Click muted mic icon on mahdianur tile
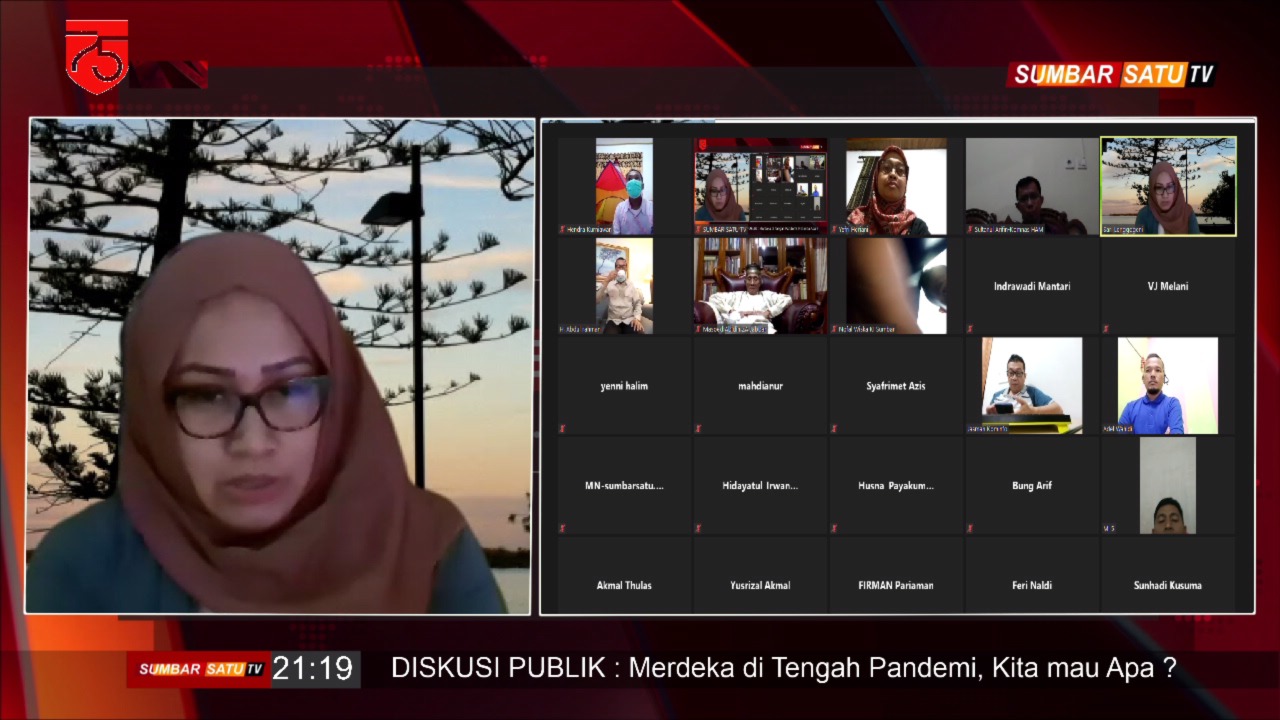Viewport: 1280px width, 720px height. (x=698, y=429)
